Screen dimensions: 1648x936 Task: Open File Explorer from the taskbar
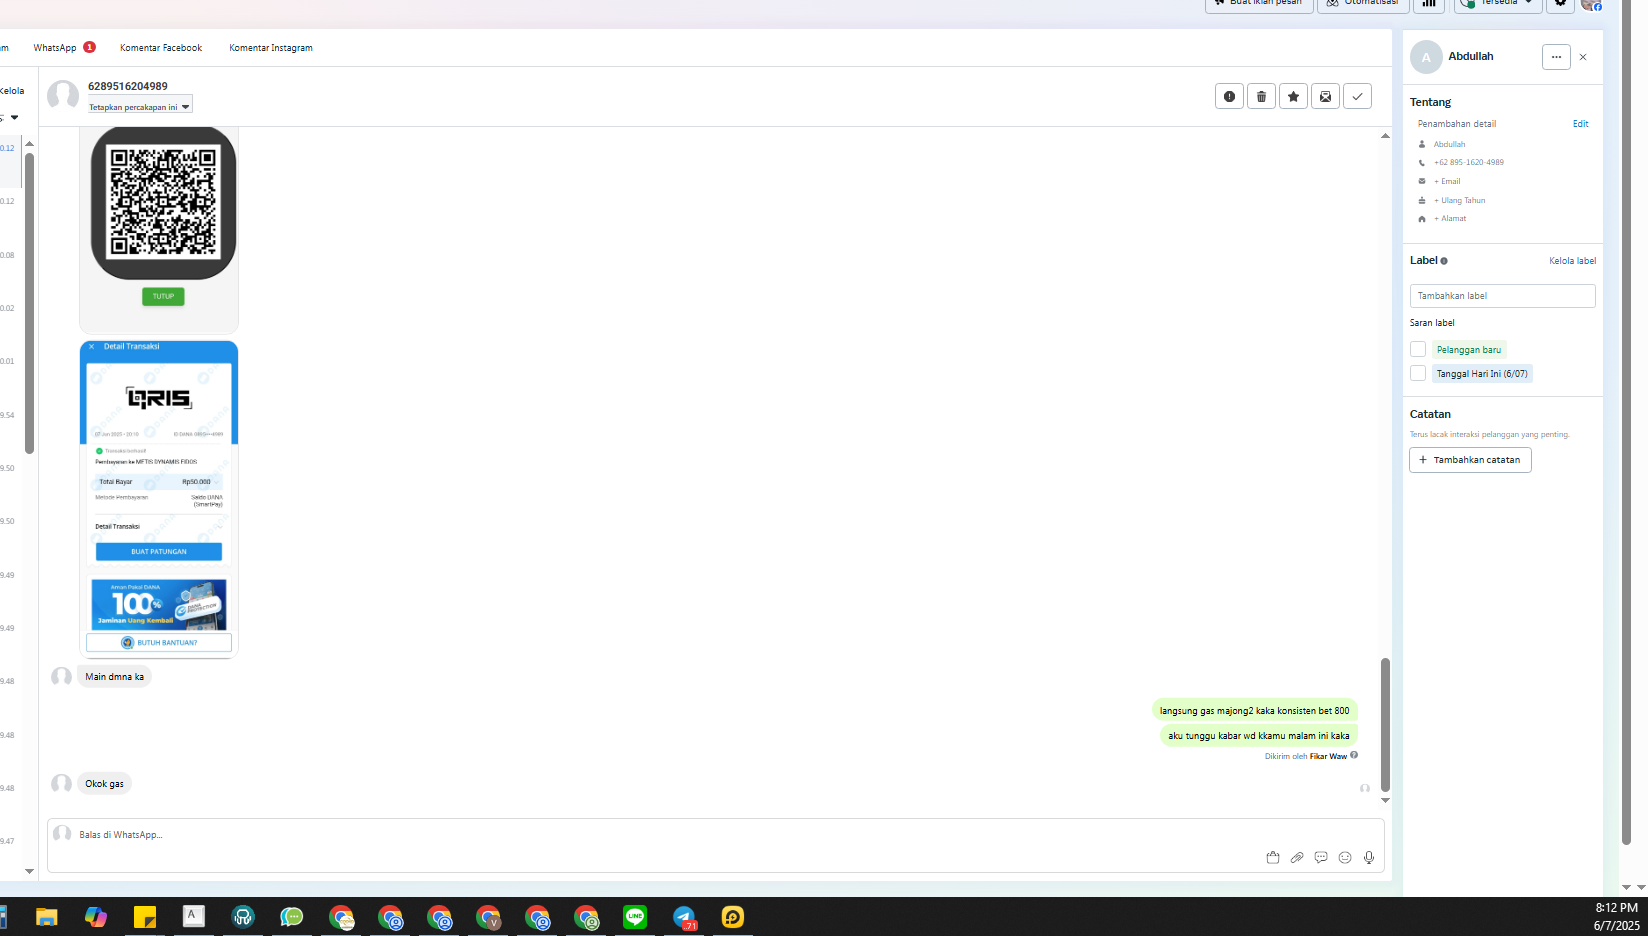(47, 917)
